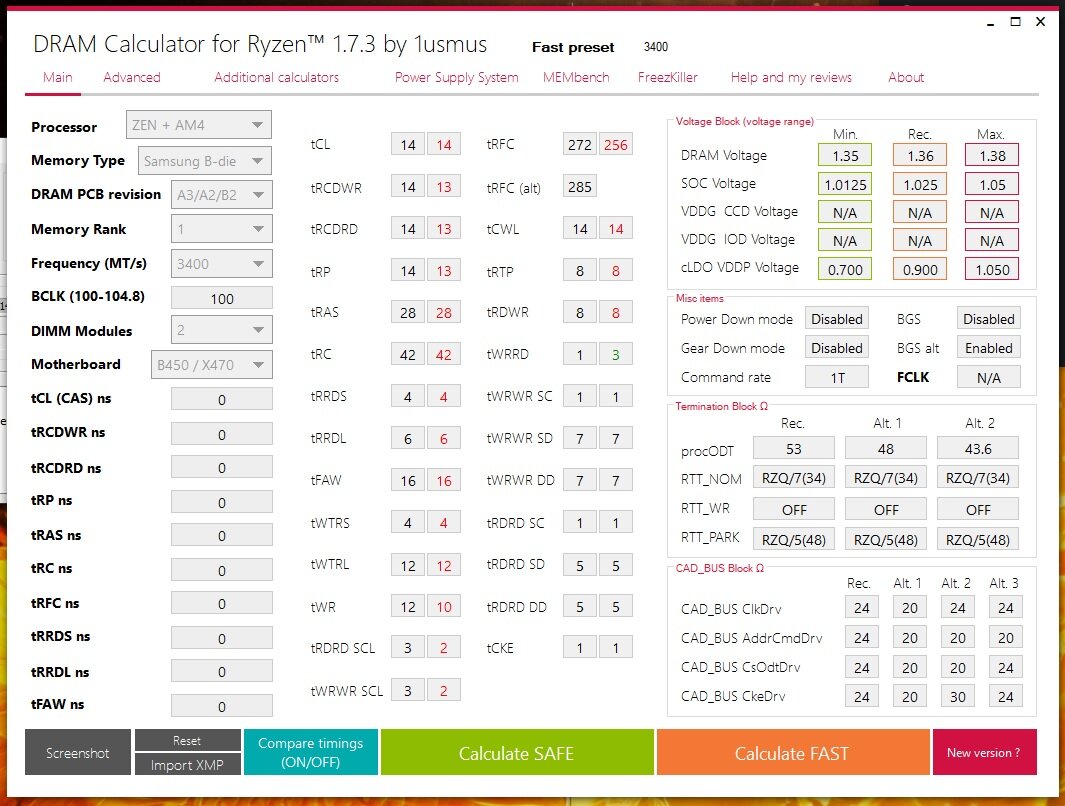This screenshot has width=1065, height=806.
Task: Click the RTT_WR Alt. 1 OFF value
Action: [x=886, y=509]
